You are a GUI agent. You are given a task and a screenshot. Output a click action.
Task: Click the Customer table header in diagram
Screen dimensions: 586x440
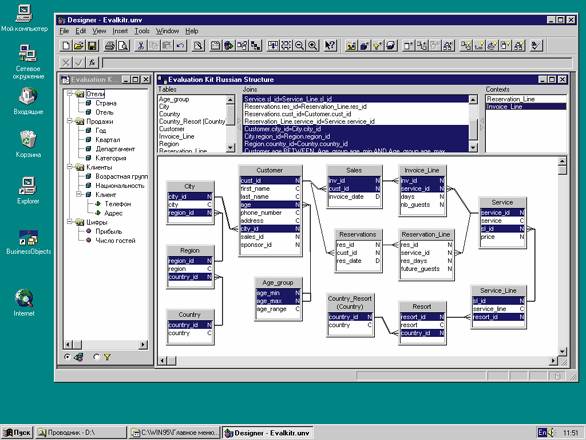pos(270,170)
